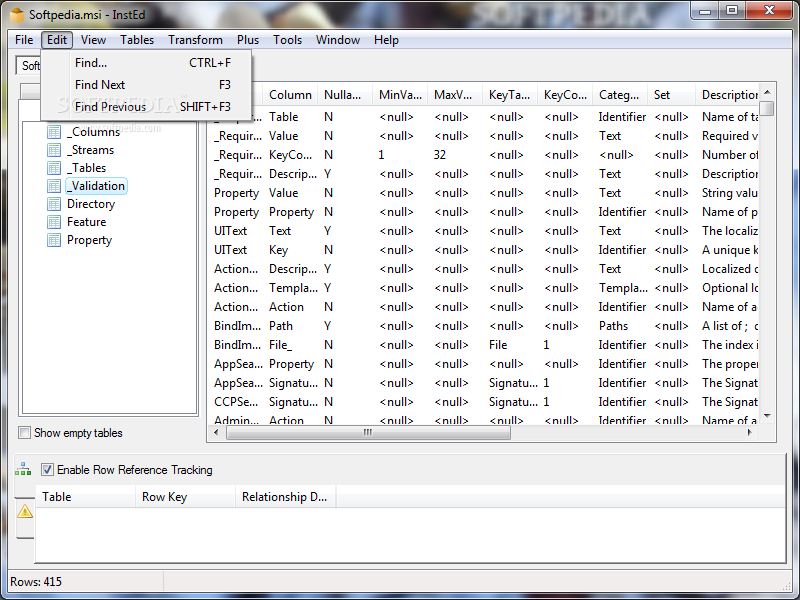Viewport: 800px width, 600px height.
Task: Select the _Streams table in tree
Action: pos(90,150)
